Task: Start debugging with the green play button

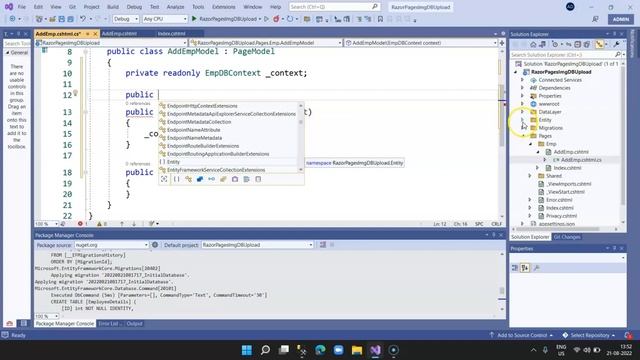Action: 194,19
